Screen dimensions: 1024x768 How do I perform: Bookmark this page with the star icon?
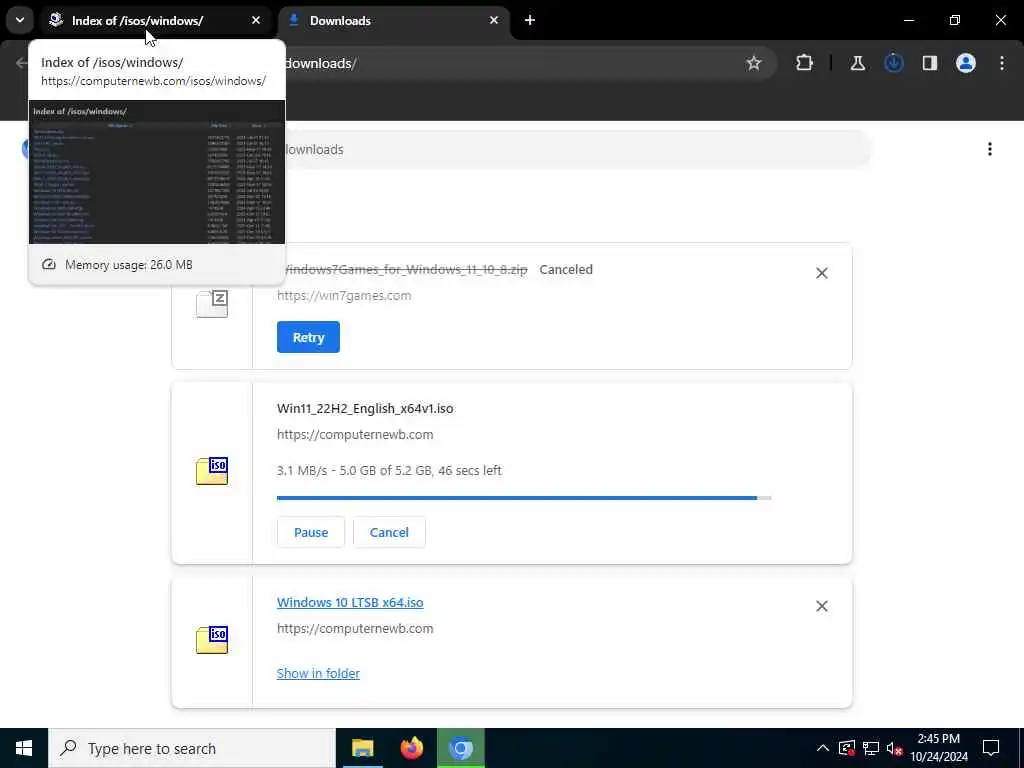(x=754, y=63)
